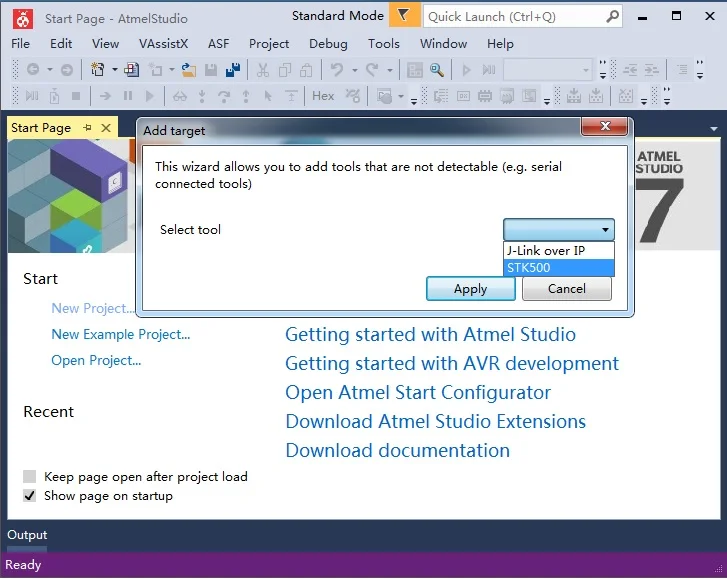Image resolution: width=727 pixels, height=579 pixels.
Task: Click the Stop Debugging square icon
Action: [x=76, y=96]
